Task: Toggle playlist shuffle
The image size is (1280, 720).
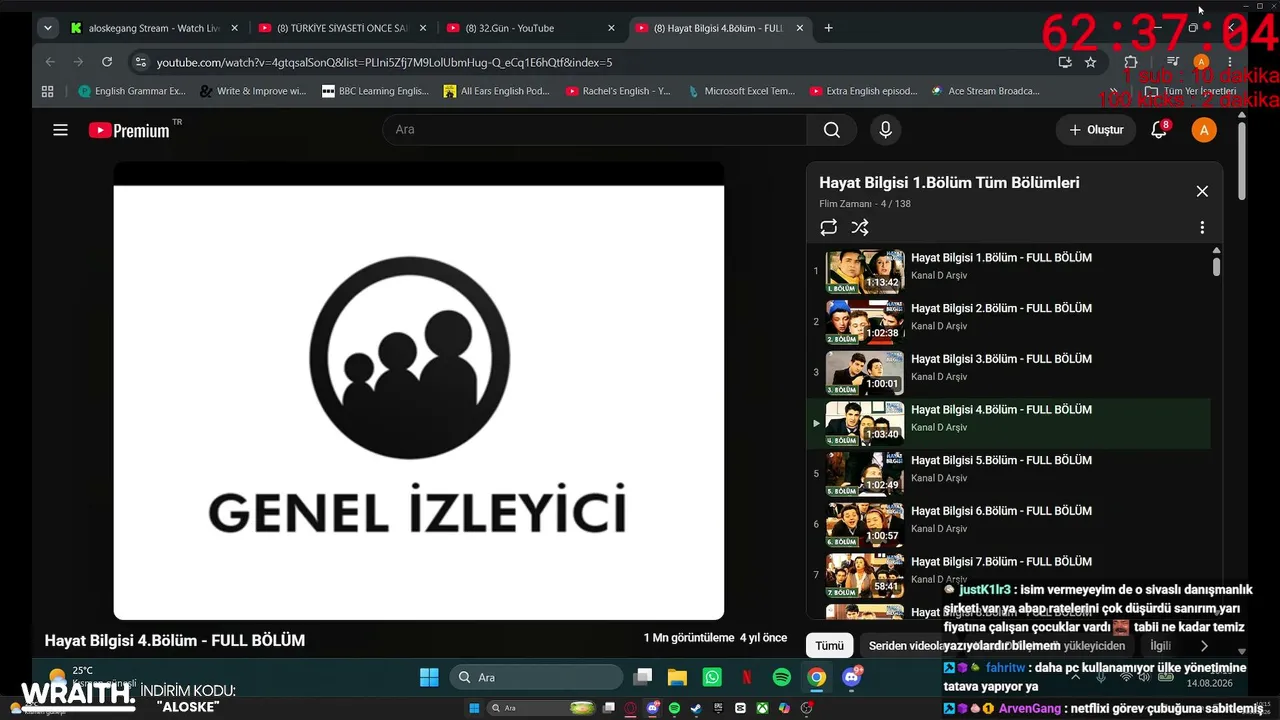Action: point(860,228)
